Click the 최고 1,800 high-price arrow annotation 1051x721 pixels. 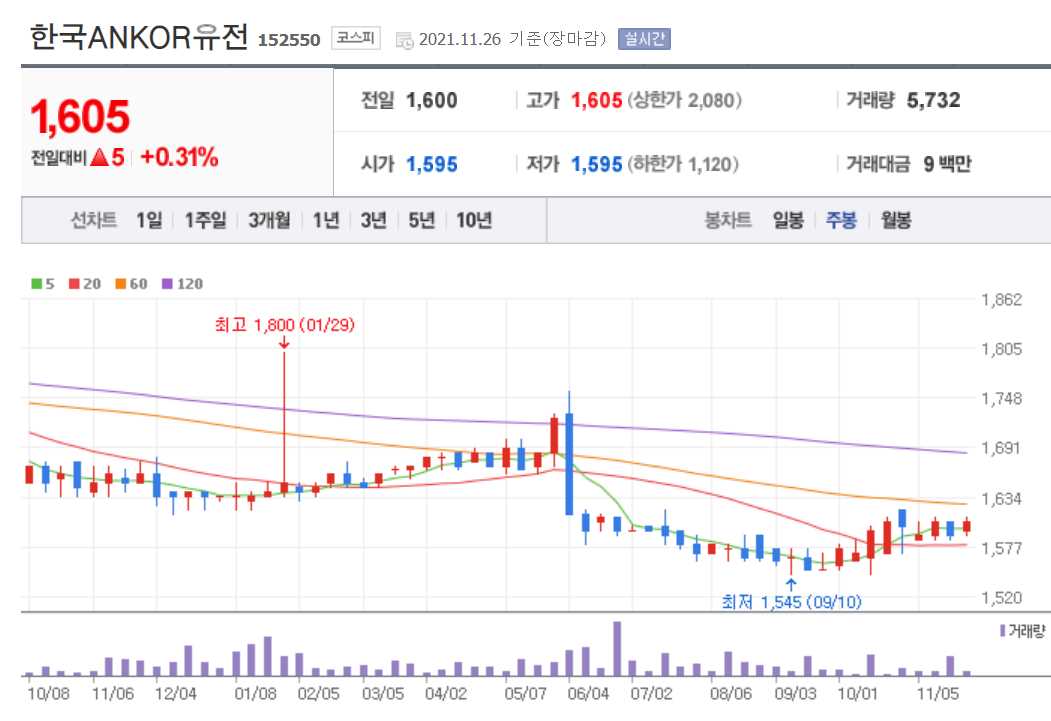click(x=285, y=324)
